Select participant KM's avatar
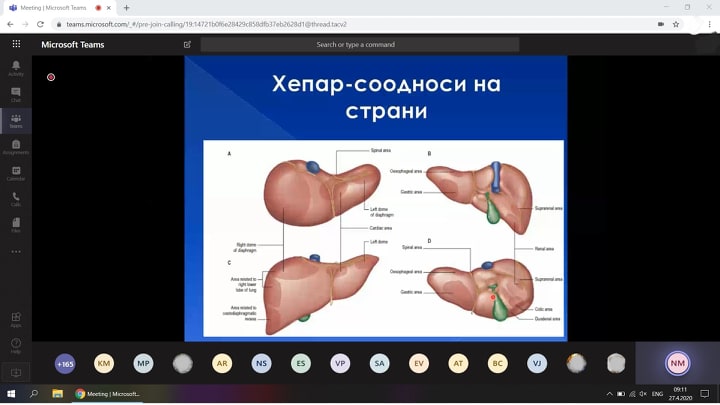This screenshot has height=405, width=720. [103, 363]
